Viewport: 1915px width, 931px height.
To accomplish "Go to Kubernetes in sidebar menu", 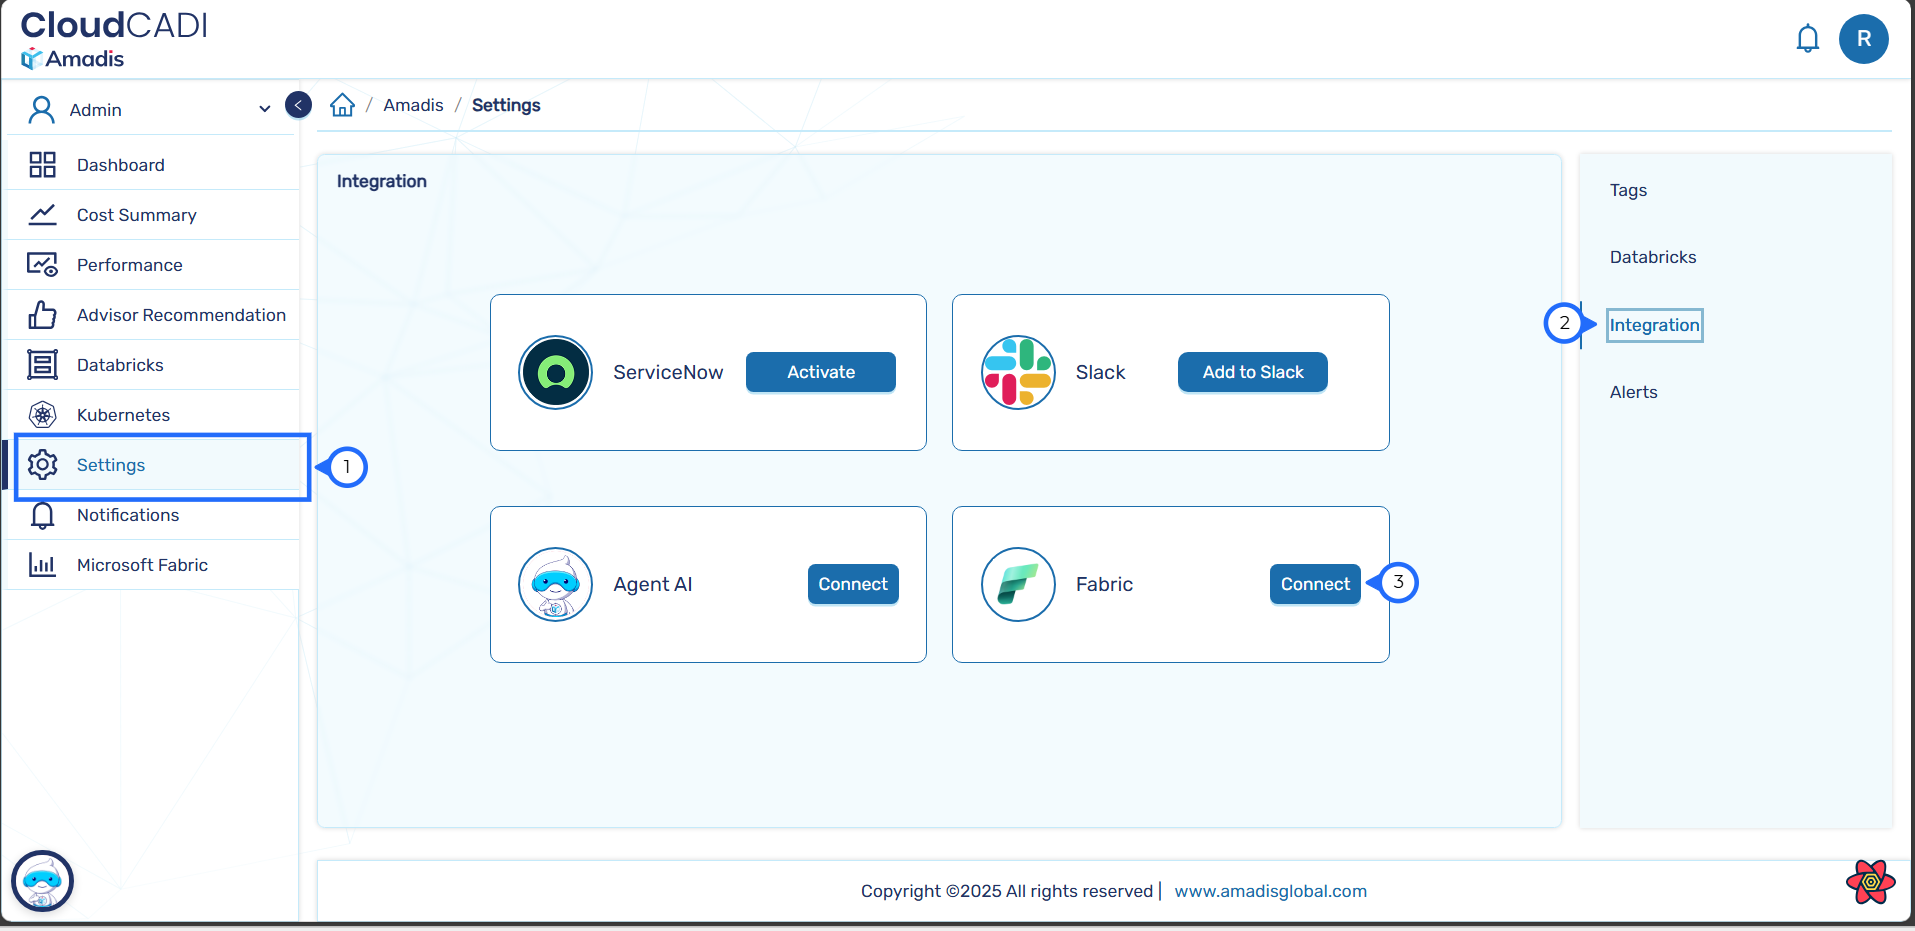I will pos(123,415).
